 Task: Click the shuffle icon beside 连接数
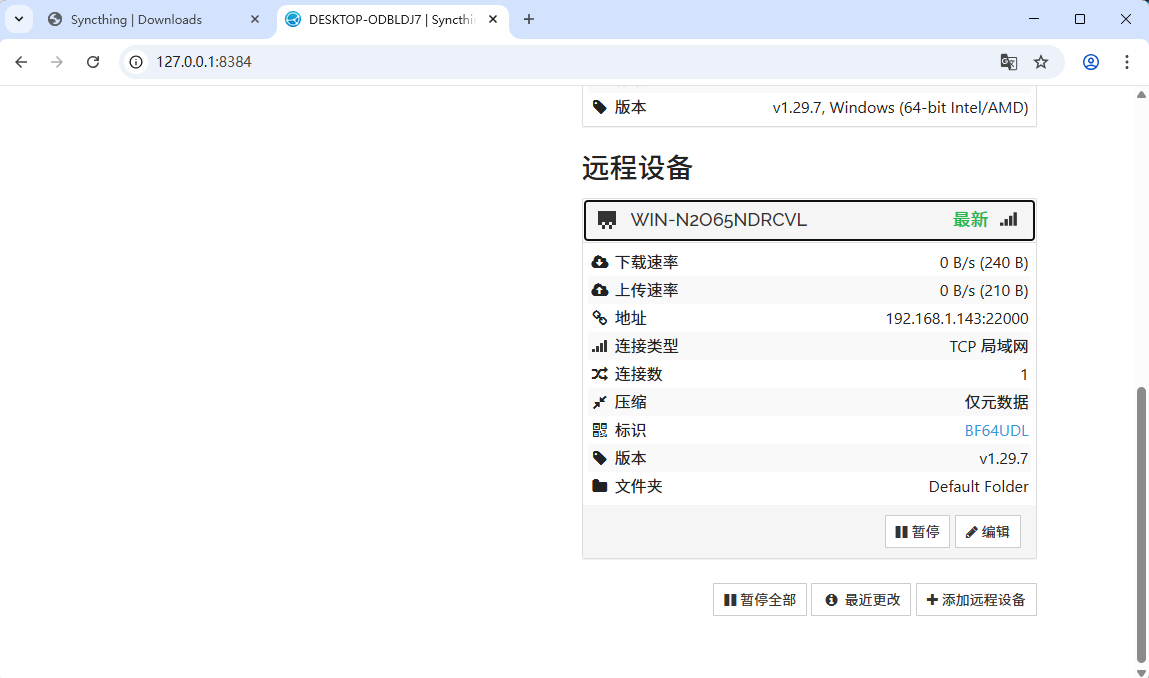599,374
